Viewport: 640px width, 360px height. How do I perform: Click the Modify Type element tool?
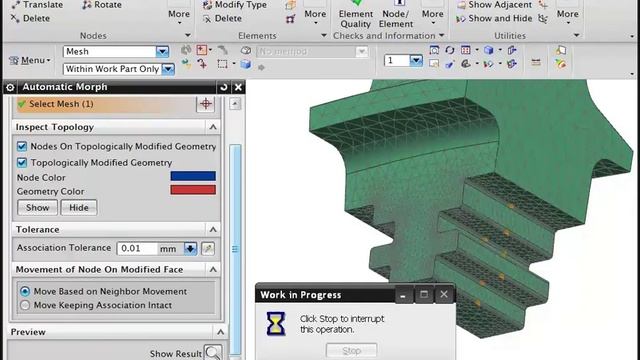point(235,5)
